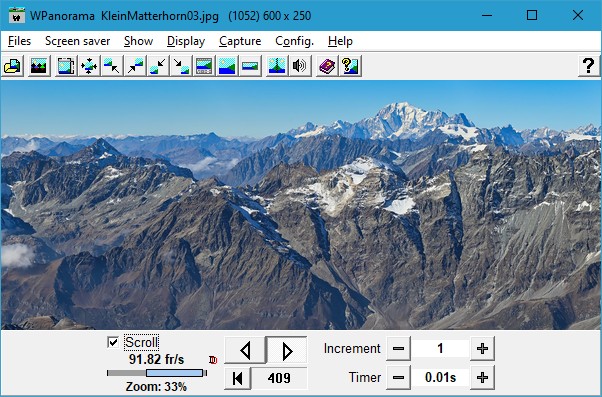Close the WPanorama window
This screenshot has width=602, height=397.
click(578, 16)
